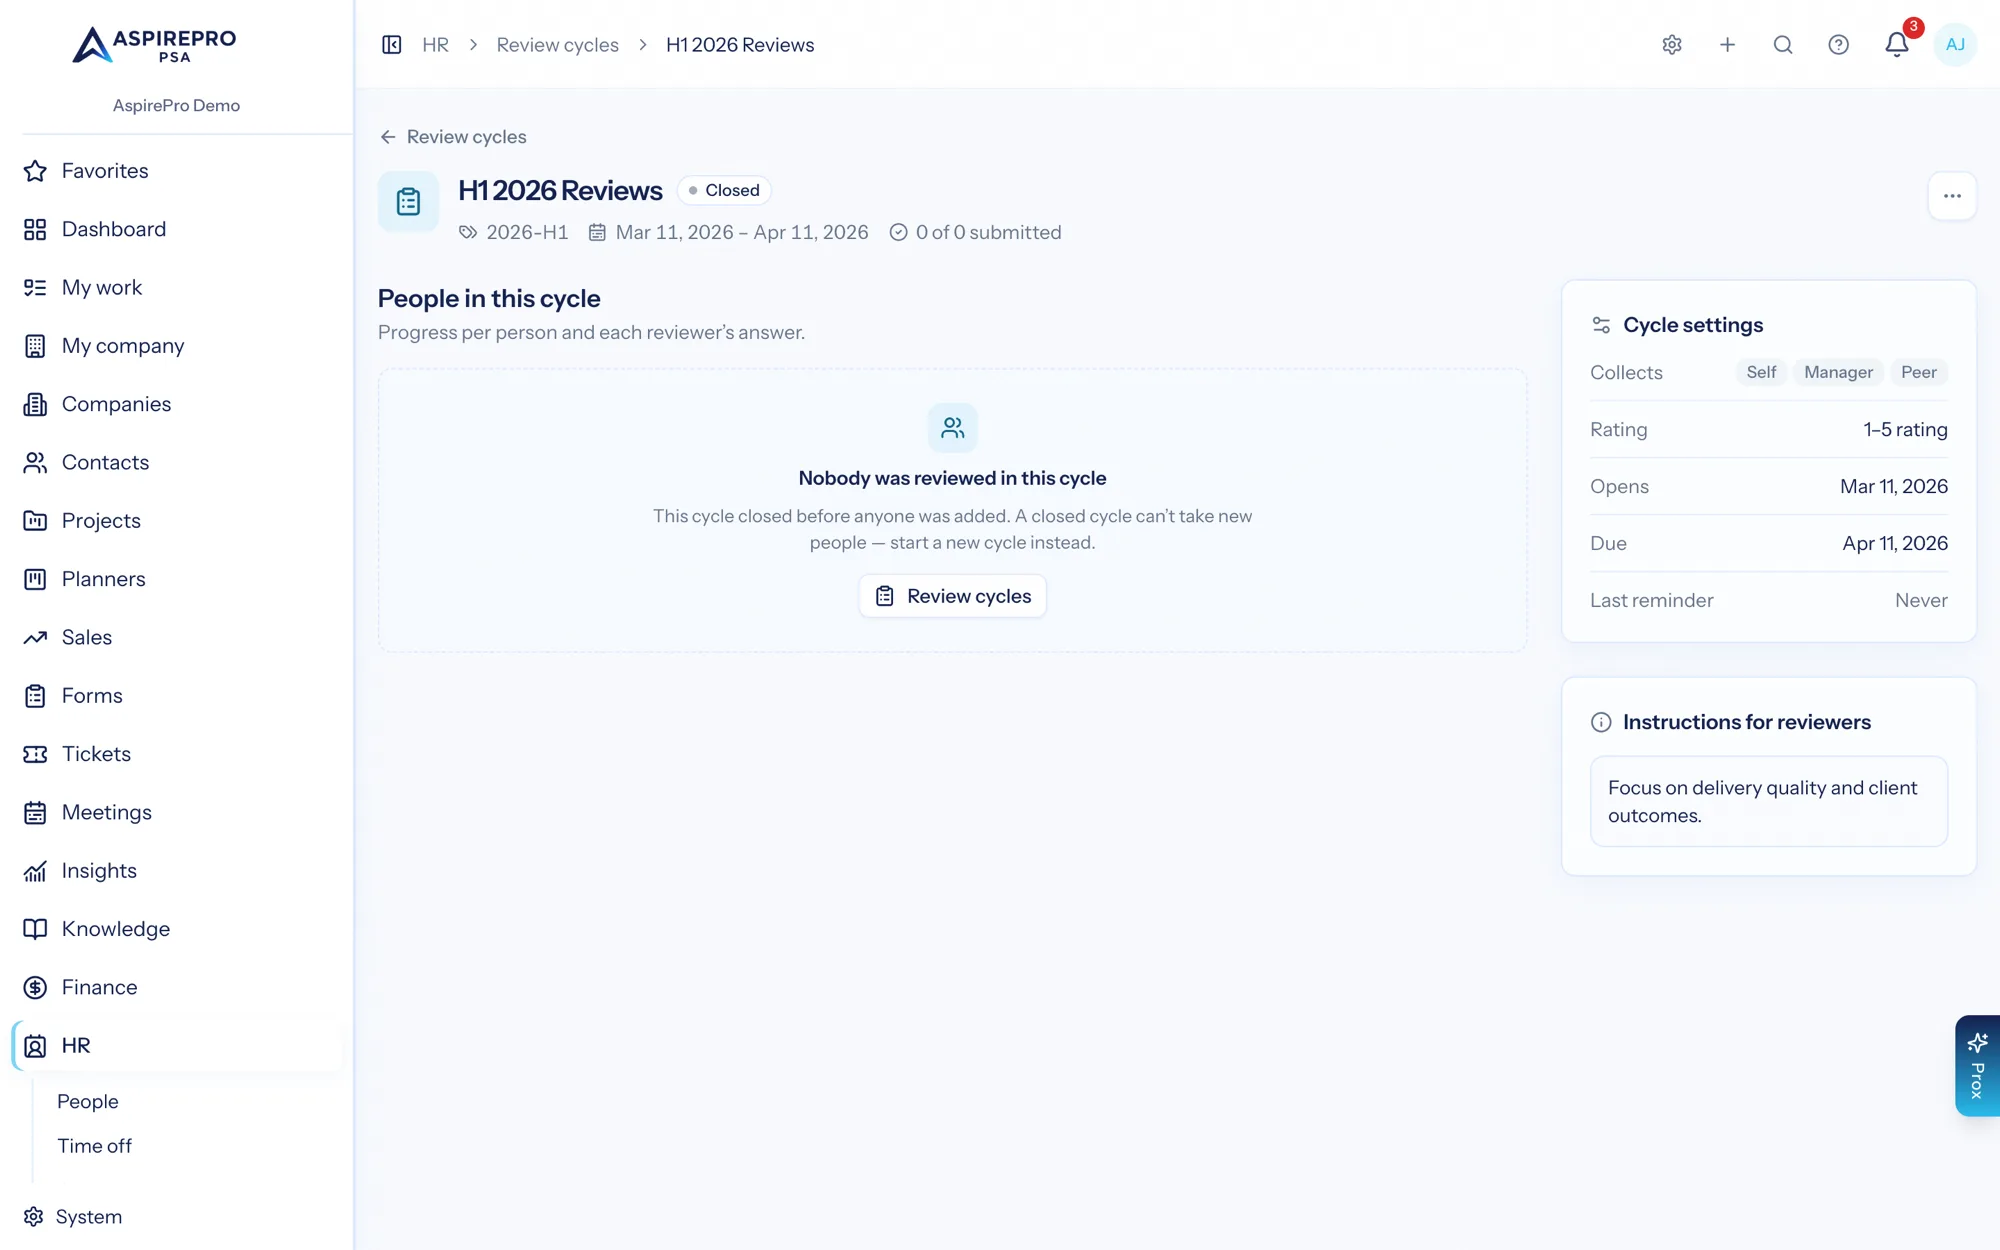Open the Prox assistant side tab

coord(1977,1066)
